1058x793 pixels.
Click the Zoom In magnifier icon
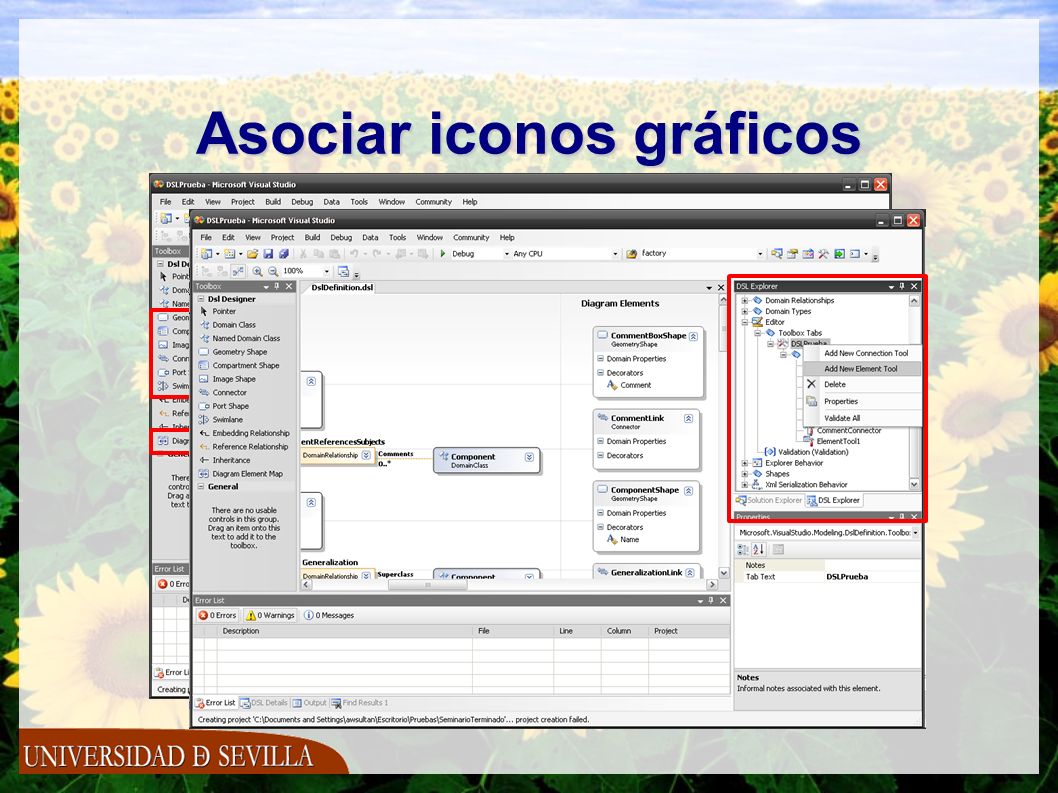(257, 271)
